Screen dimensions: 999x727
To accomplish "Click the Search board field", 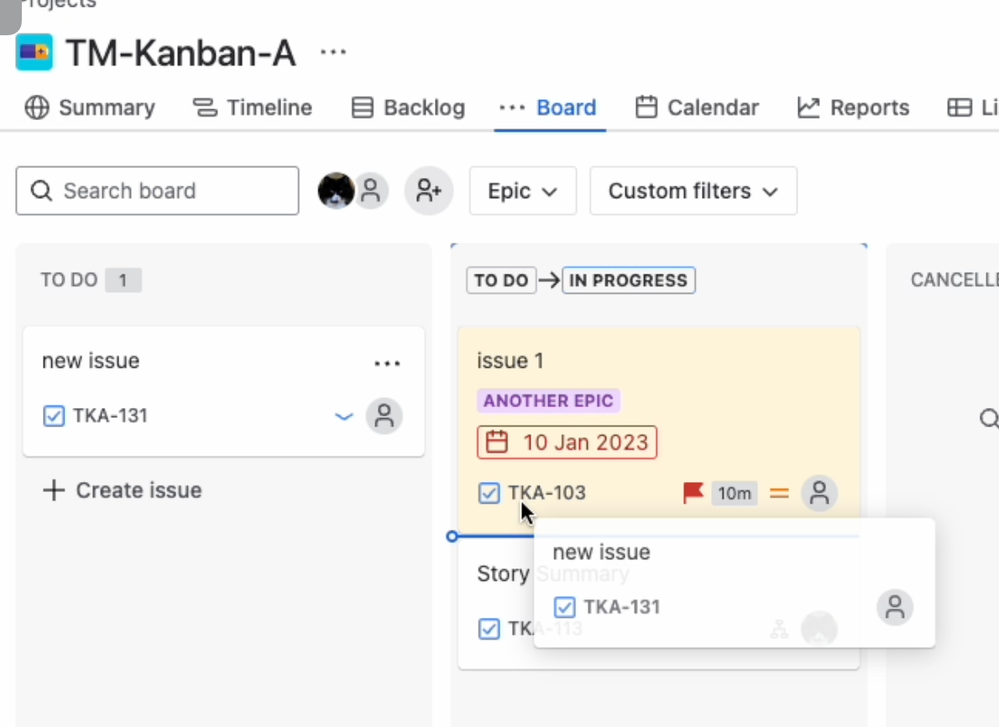I will click(x=157, y=191).
